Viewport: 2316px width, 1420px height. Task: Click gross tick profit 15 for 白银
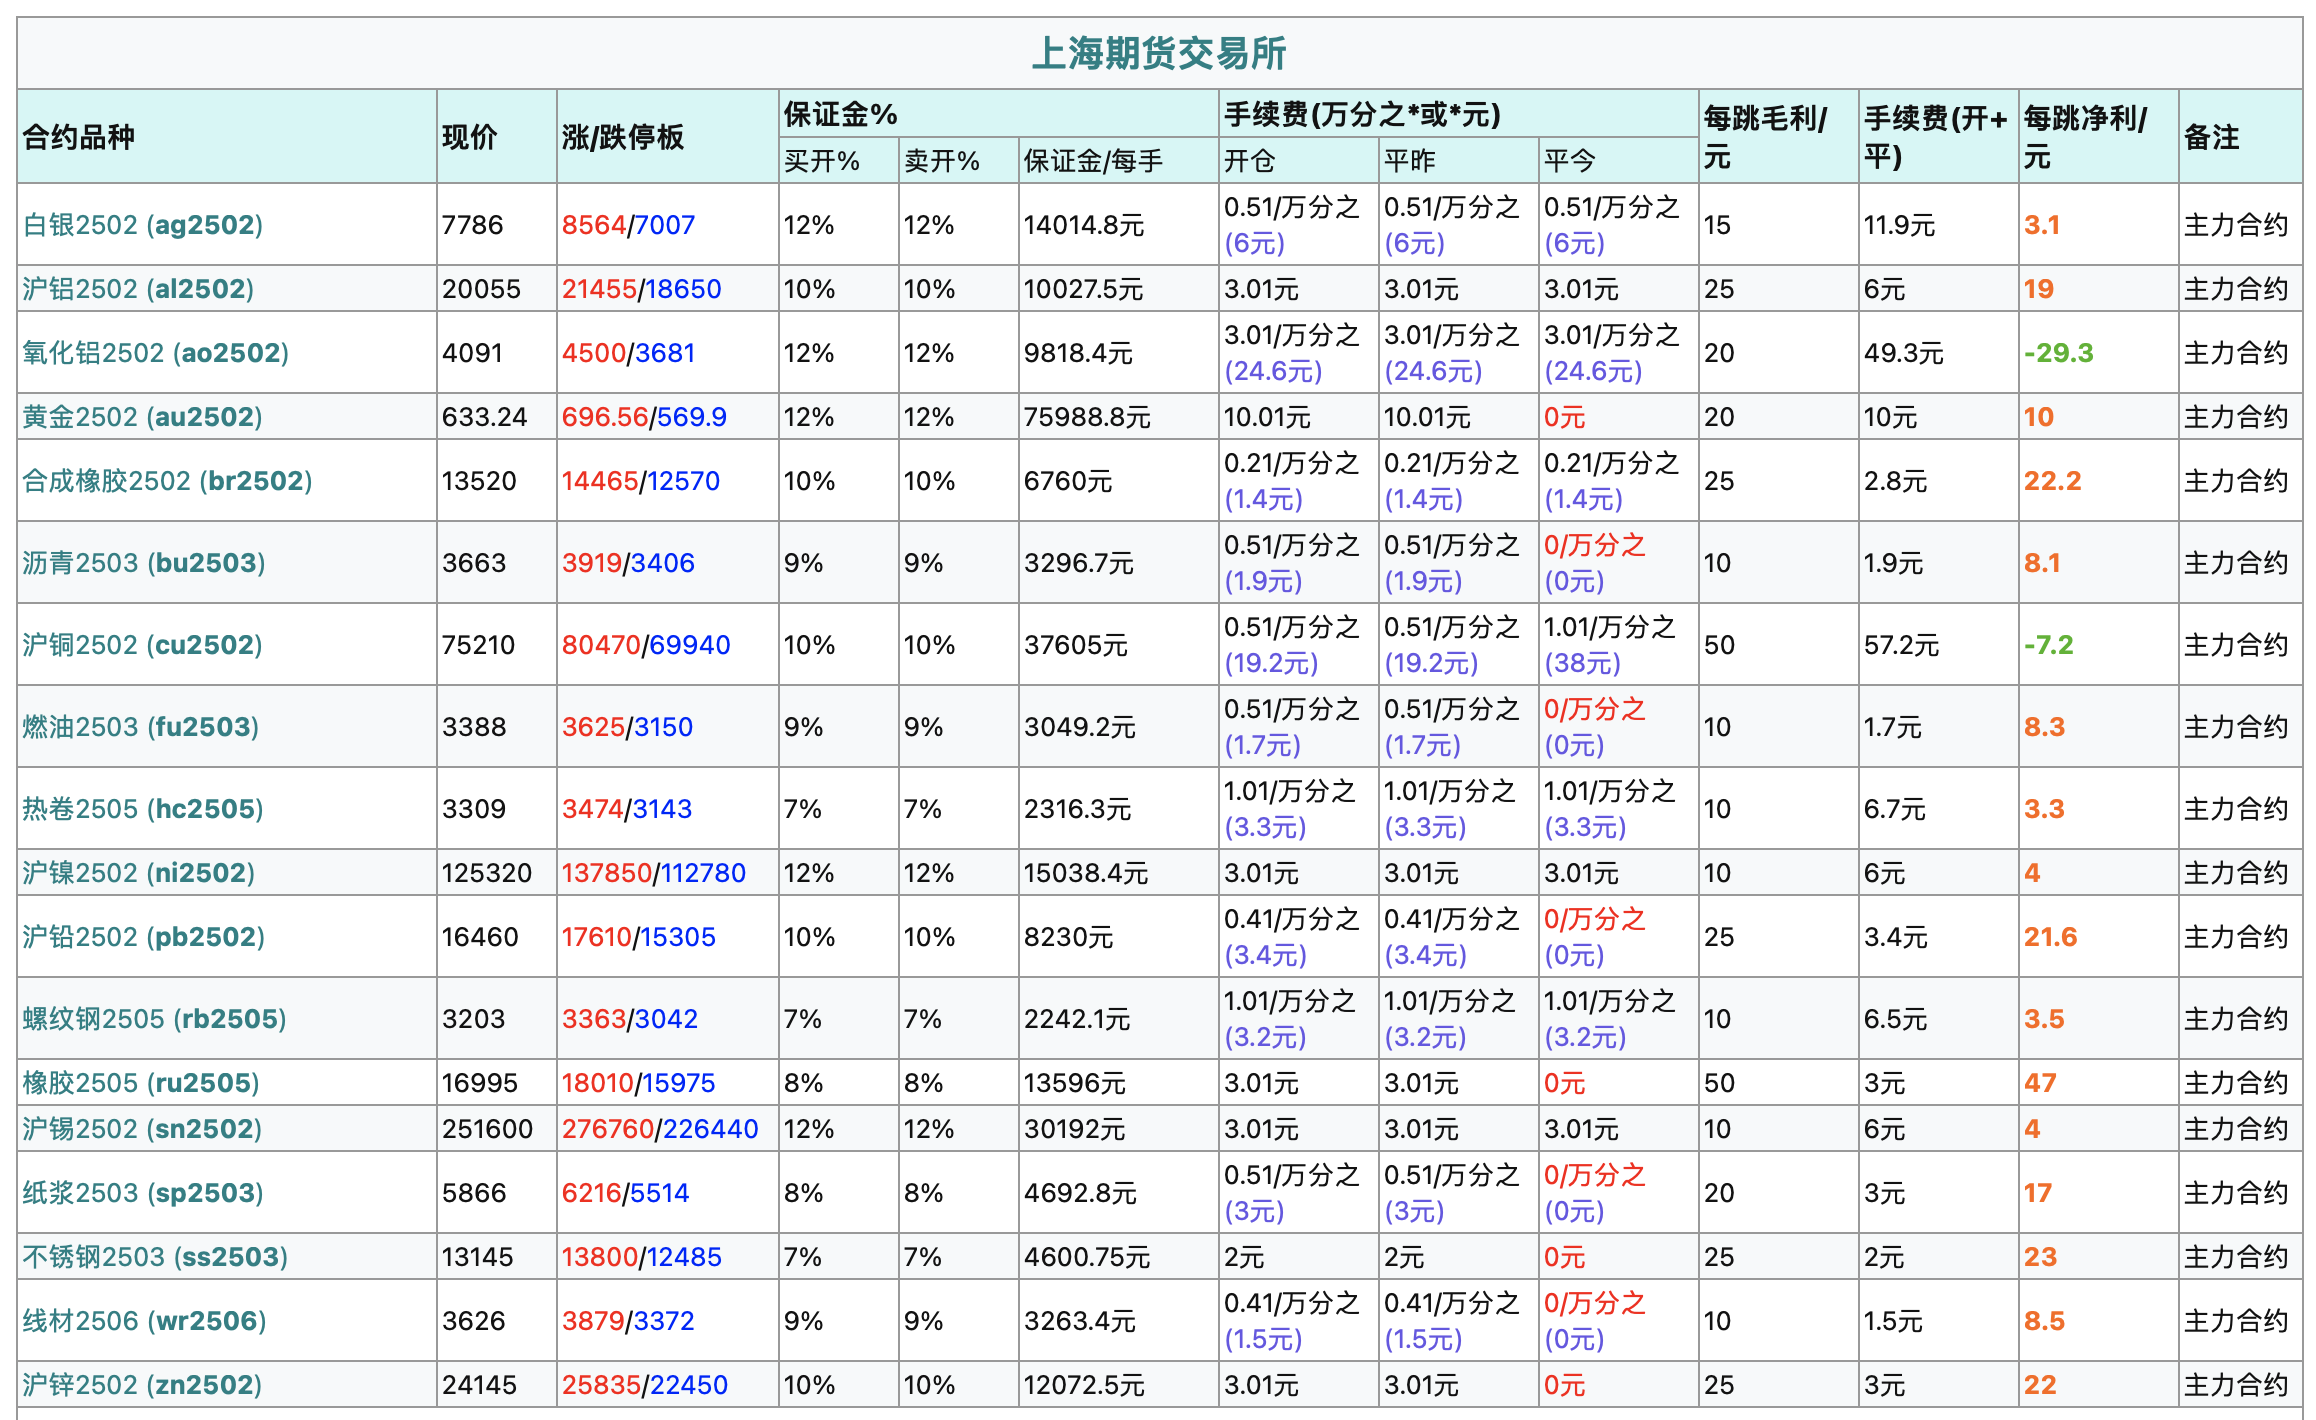tap(1717, 225)
